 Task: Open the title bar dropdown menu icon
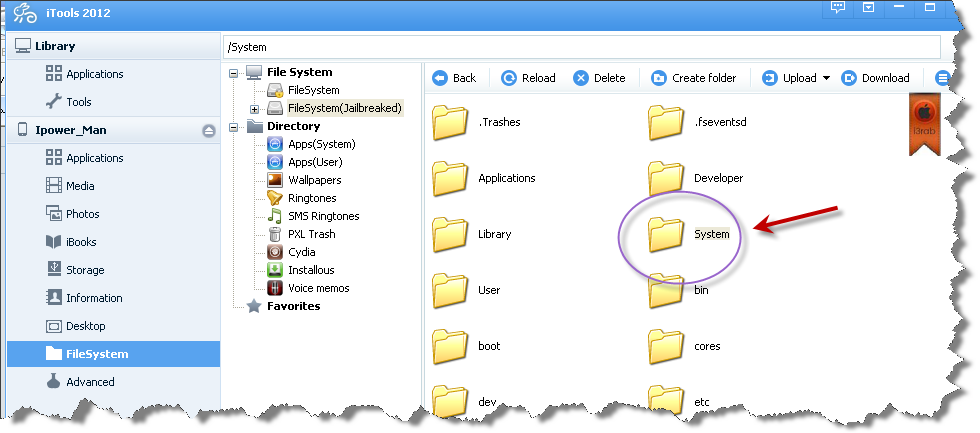pyautogui.click(x=869, y=7)
